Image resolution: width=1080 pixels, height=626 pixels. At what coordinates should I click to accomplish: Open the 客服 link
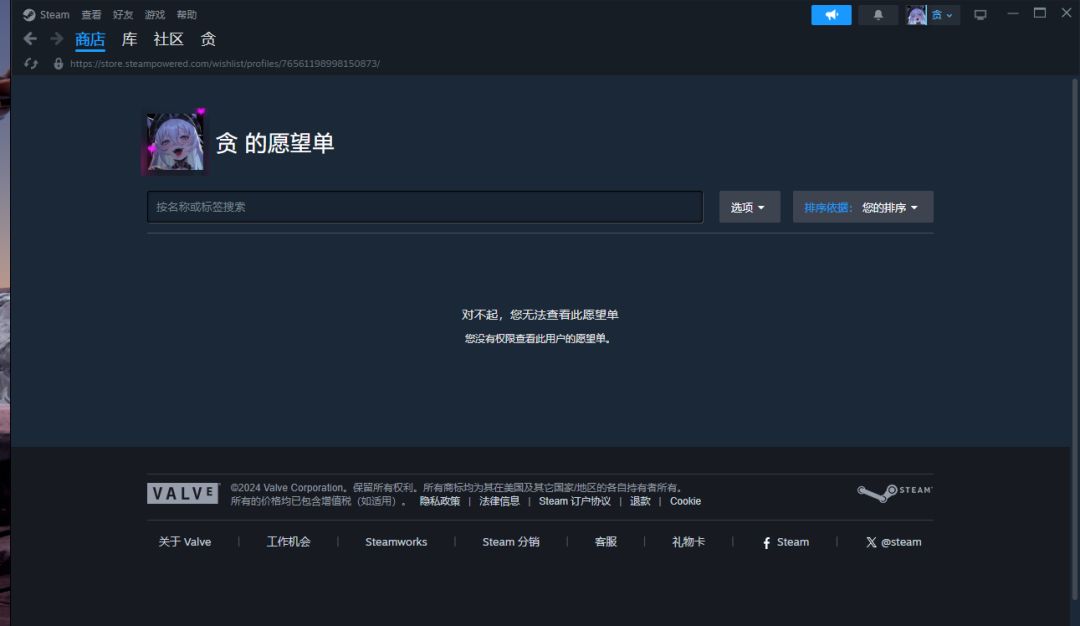(605, 542)
